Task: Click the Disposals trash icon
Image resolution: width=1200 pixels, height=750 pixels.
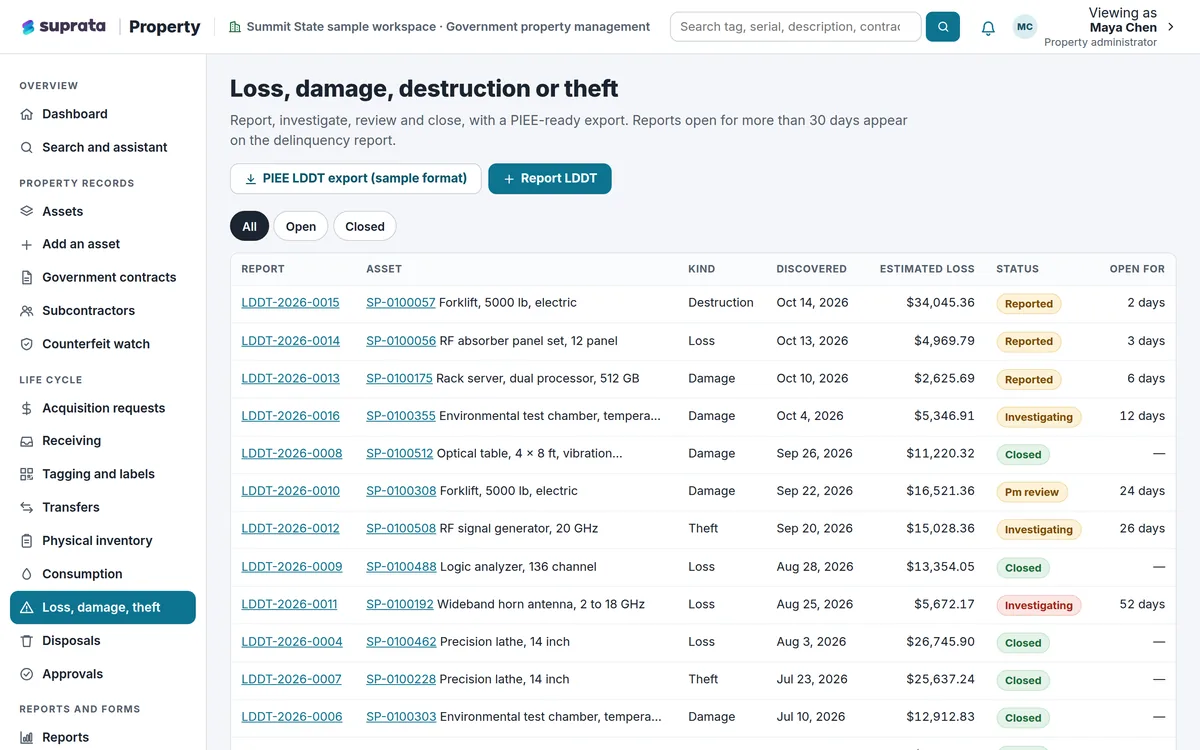Action: (27, 641)
